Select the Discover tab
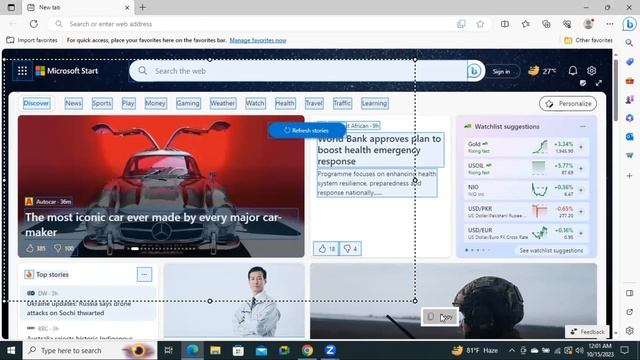This screenshot has width=640, height=360. (x=36, y=103)
